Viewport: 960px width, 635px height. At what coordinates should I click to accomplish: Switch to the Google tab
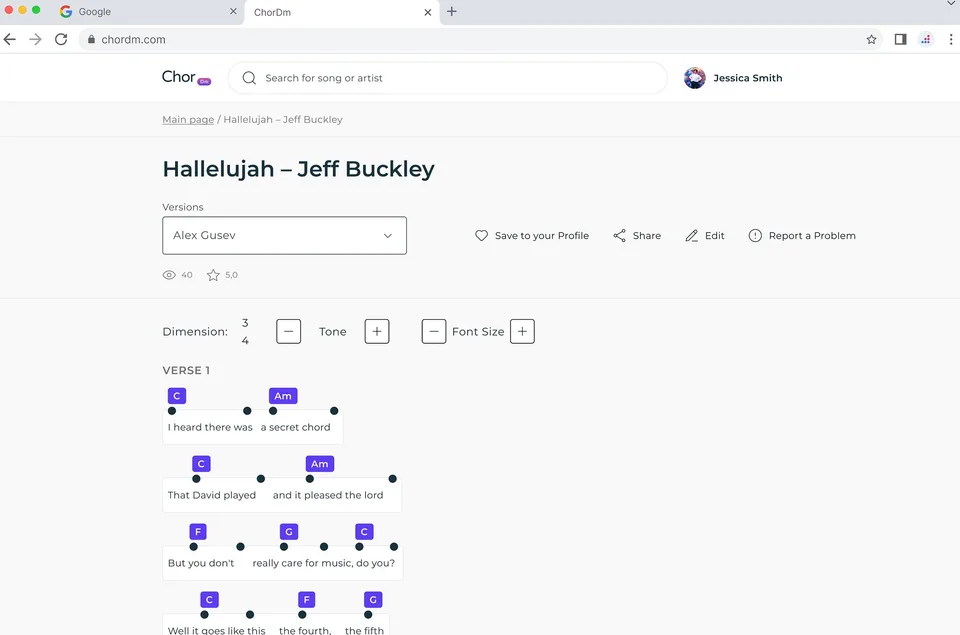(x=147, y=12)
